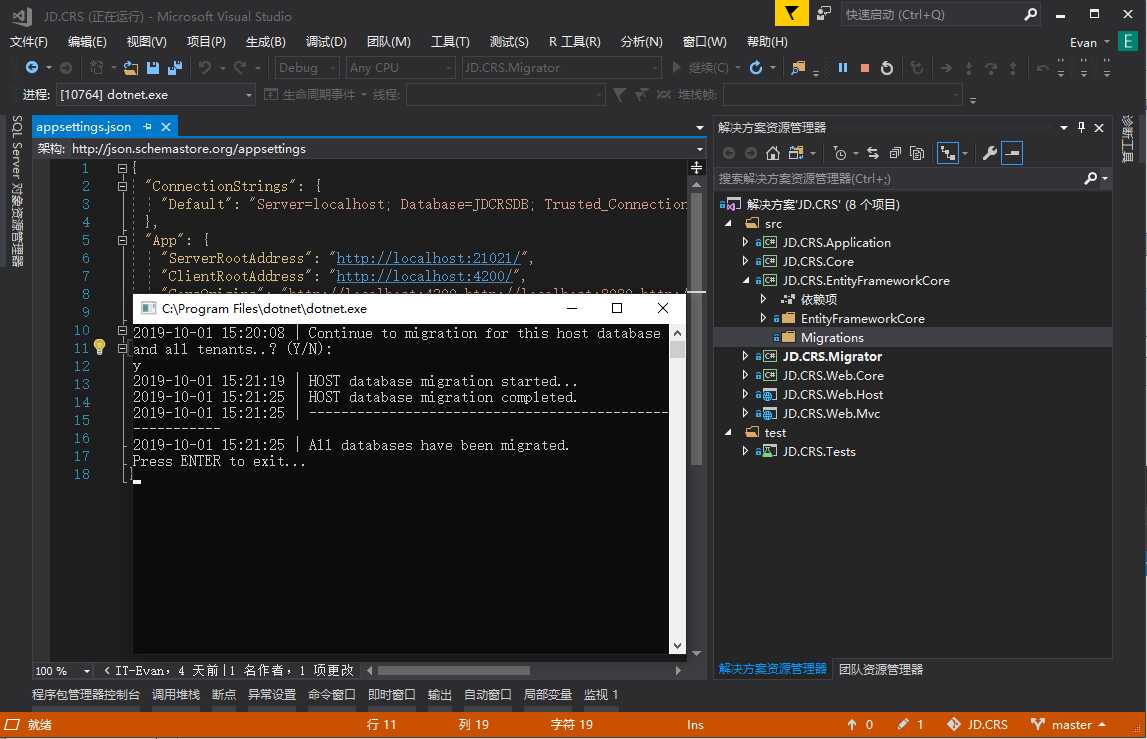The width and height of the screenshot is (1147, 739).
Task: Click the lightbulb quick actions icon on line 11
Action: (99, 347)
